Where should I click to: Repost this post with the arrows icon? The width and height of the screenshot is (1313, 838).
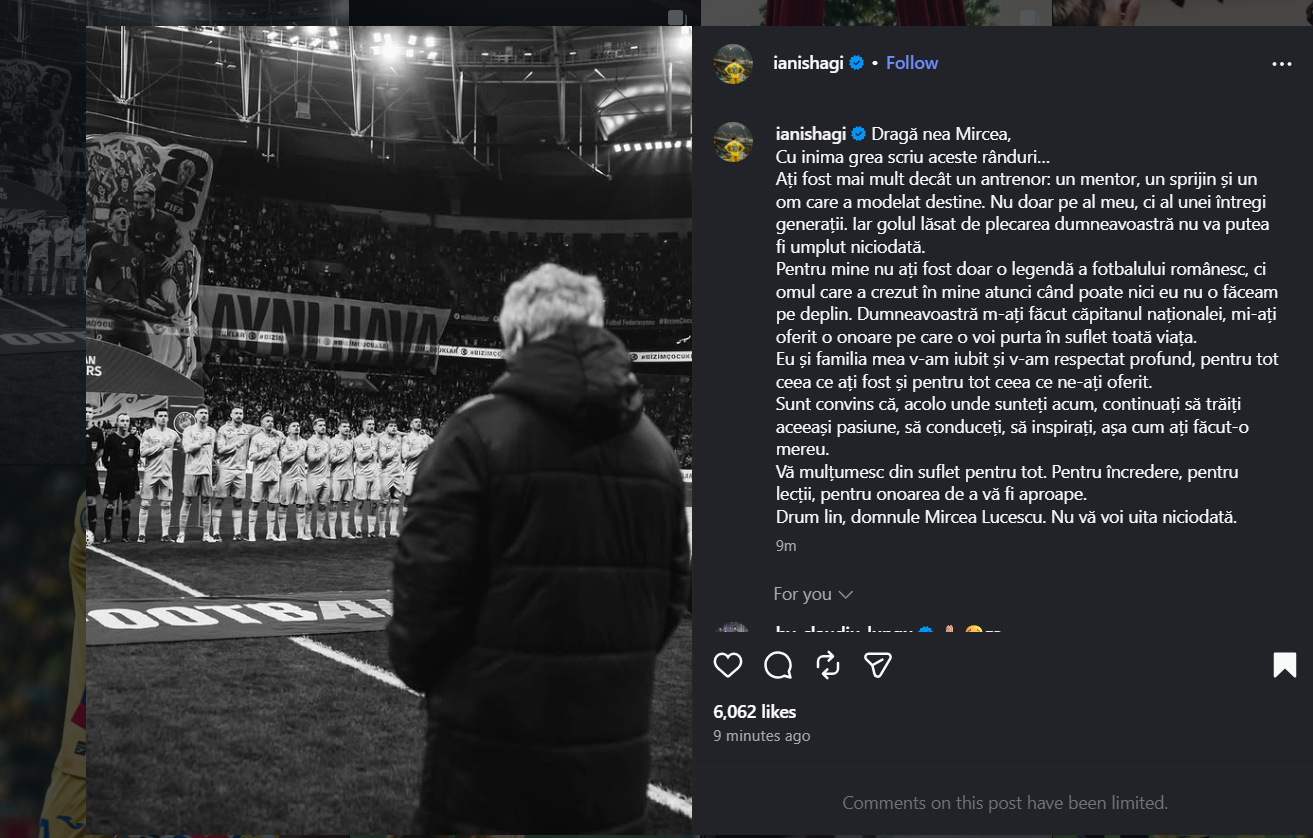(828, 666)
